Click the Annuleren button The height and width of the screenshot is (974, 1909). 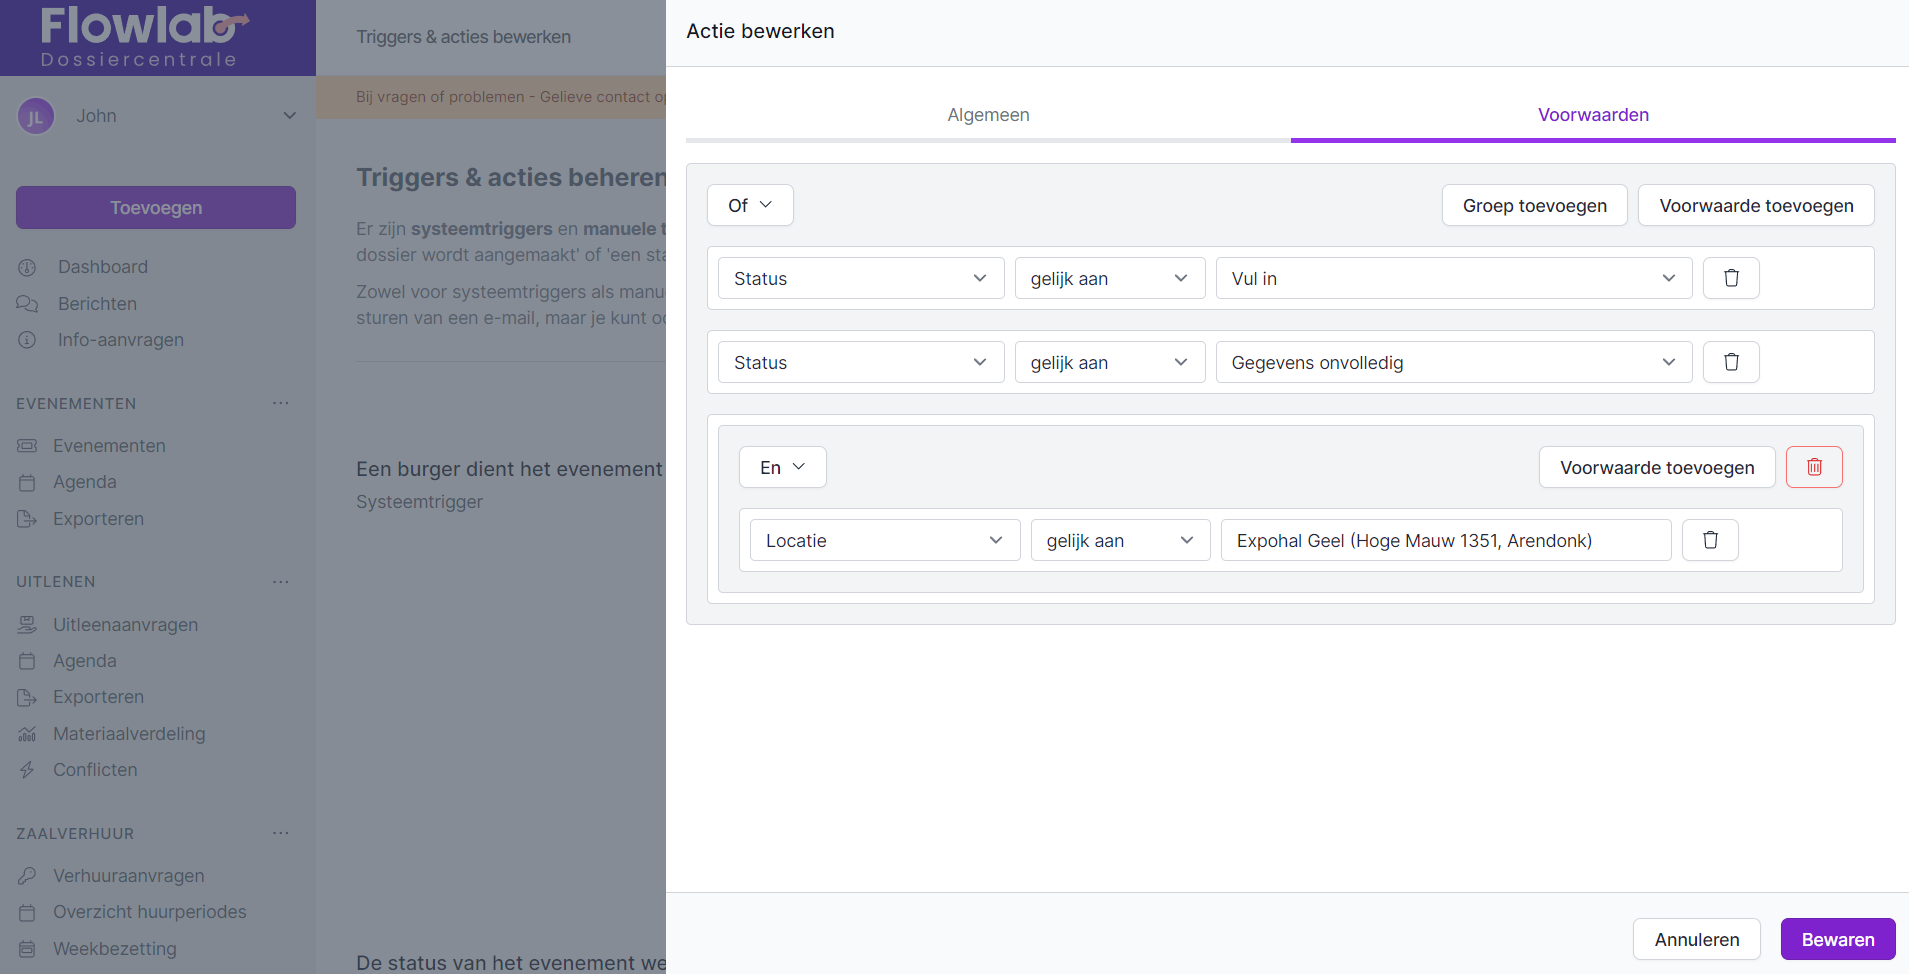(1696, 939)
